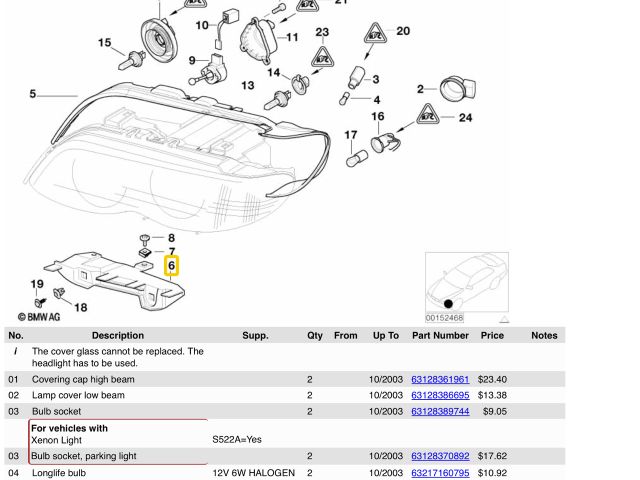Screen dimensions: 640x480
Task: Click the car location thumbnail image
Action: (466, 287)
